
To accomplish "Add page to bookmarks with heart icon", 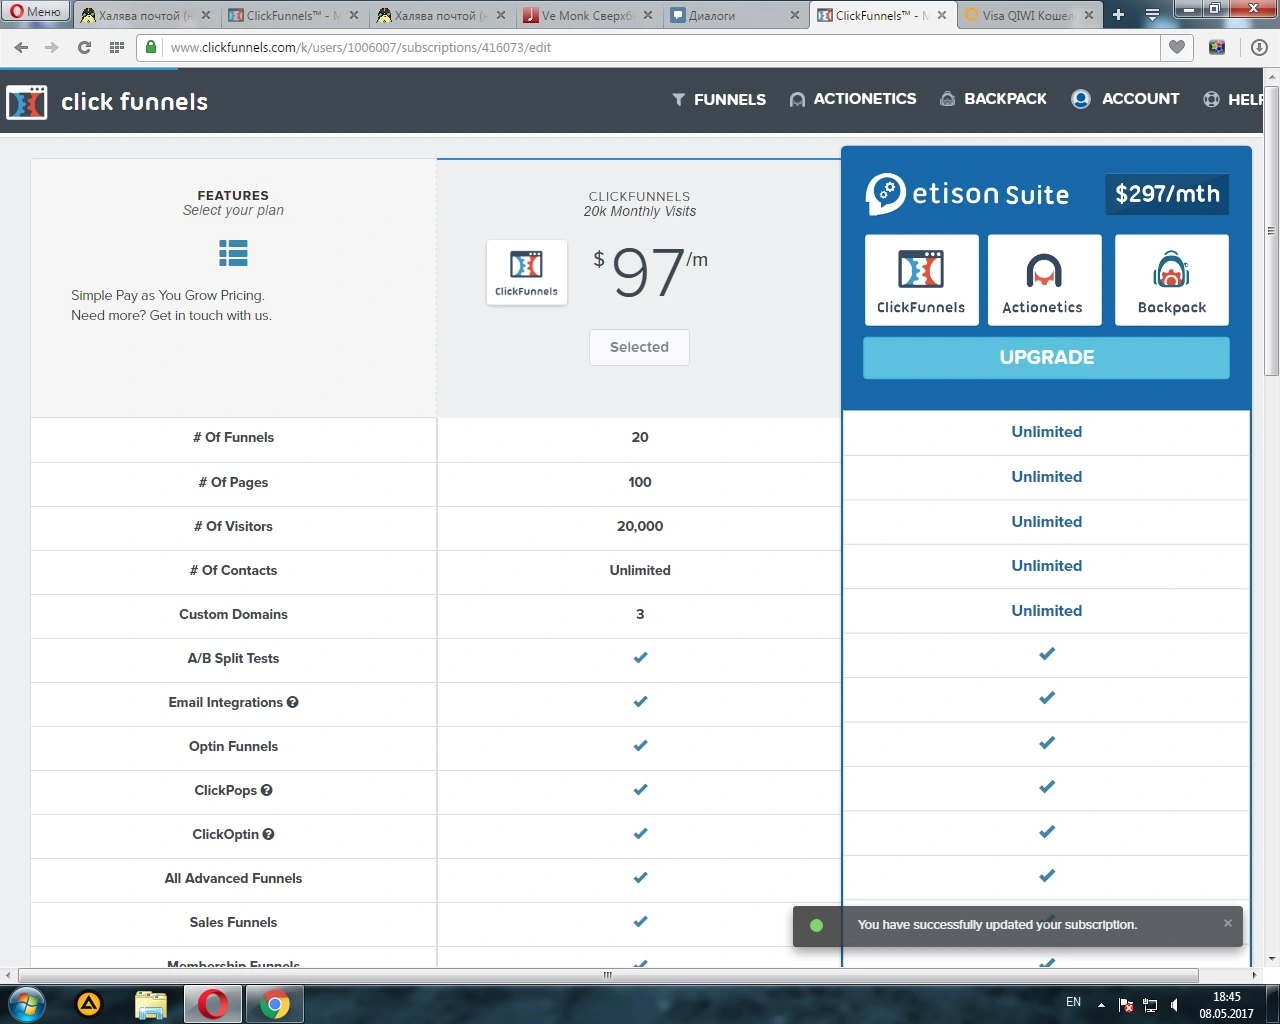I will [x=1176, y=47].
